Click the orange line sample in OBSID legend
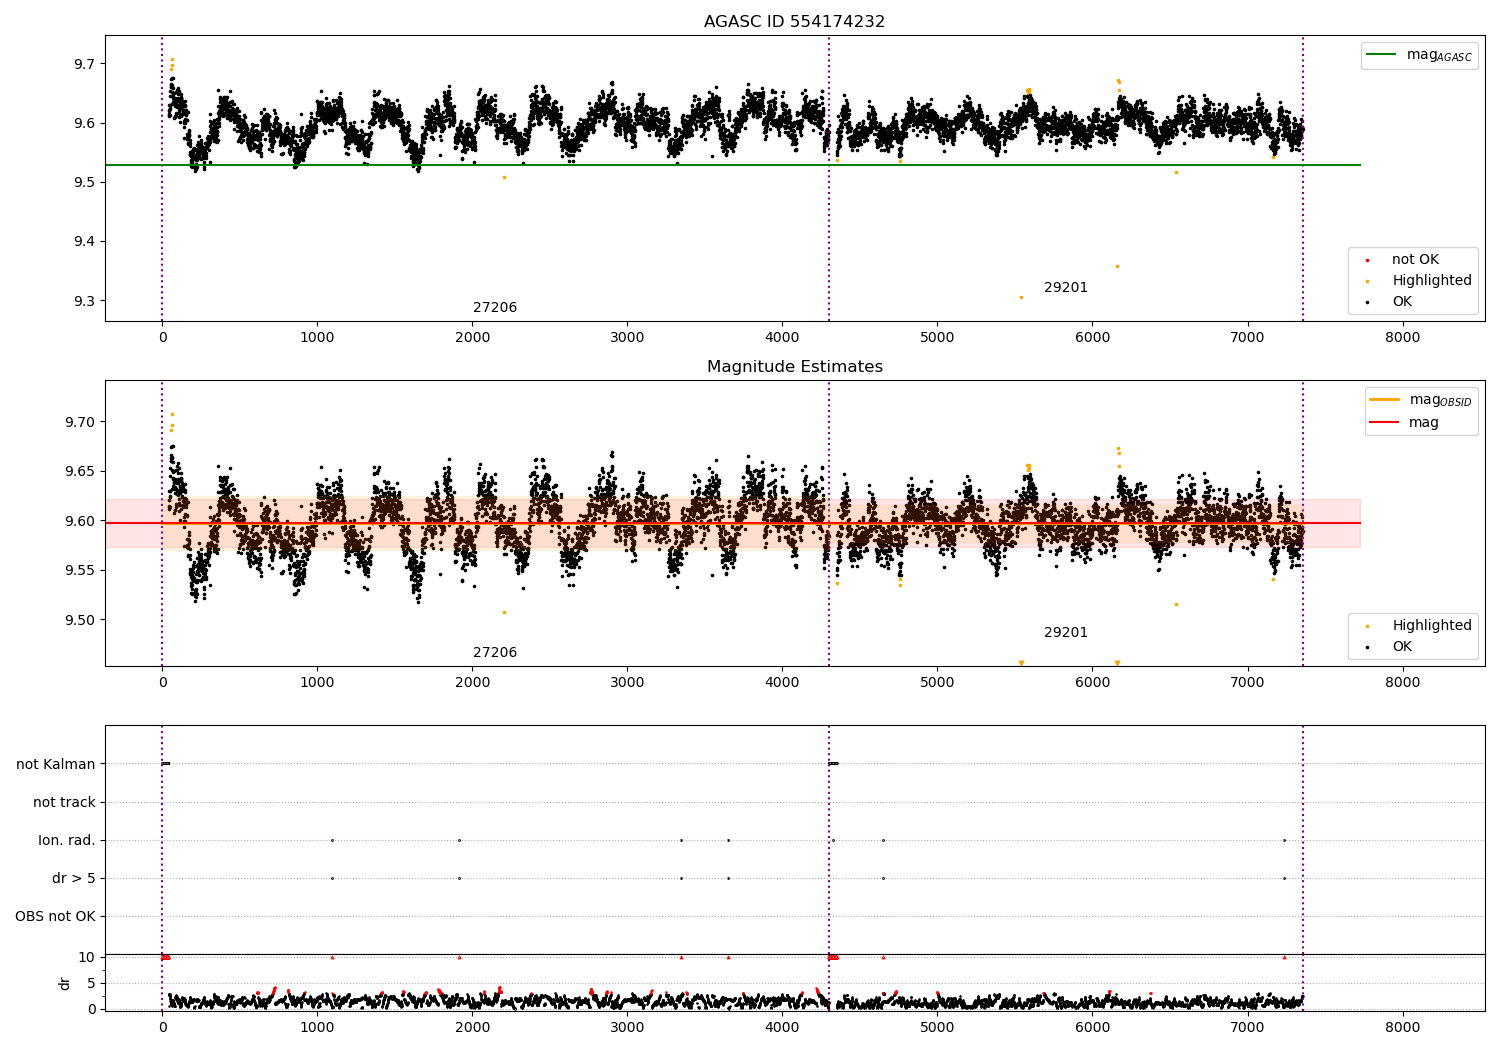This screenshot has width=1500, height=1050. tap(1385, 400)
